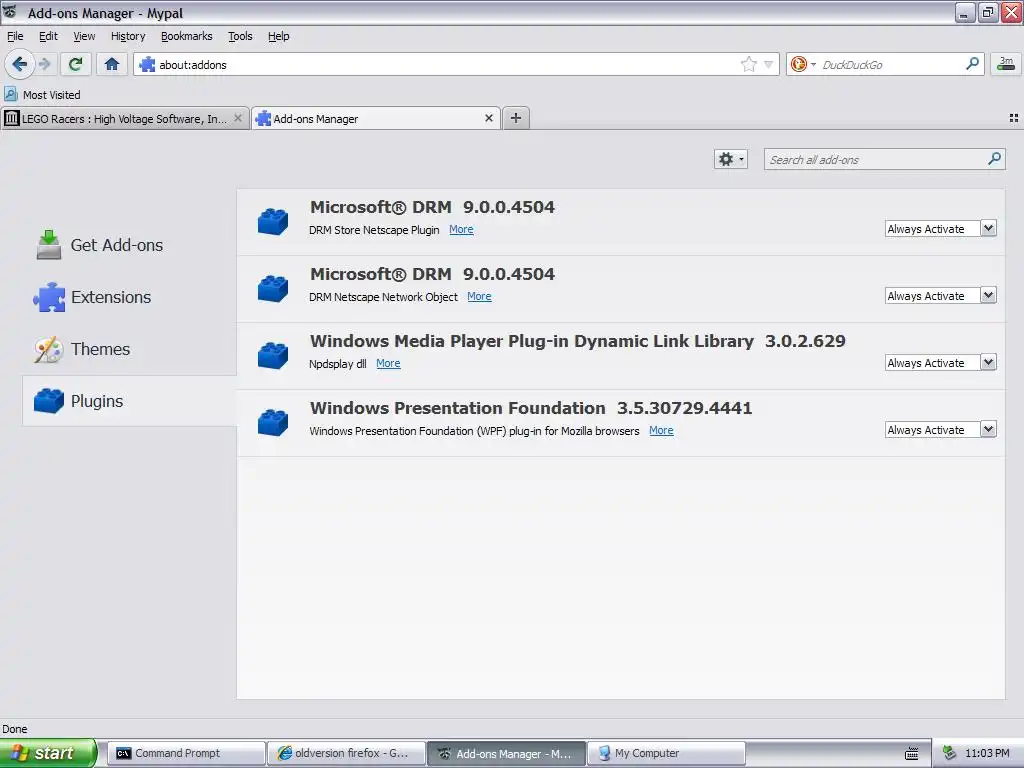Select Plugins in the sidebar
The height and width of the screenshot is (768, 1024).
coord(129,401)
